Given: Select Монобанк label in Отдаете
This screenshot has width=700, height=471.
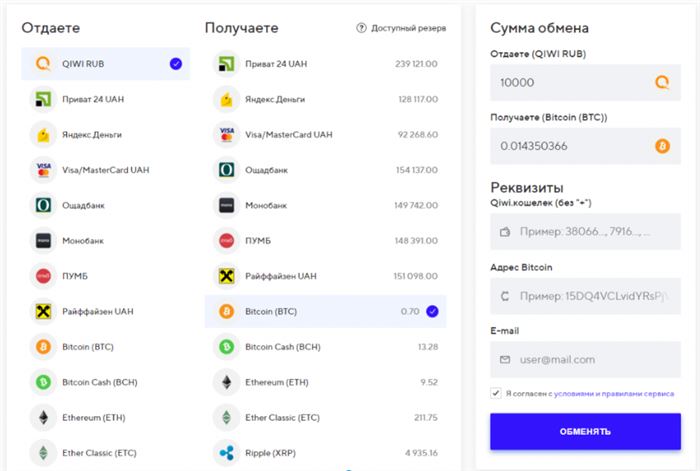Looking at the screenshot, I should tap(83, 241).
